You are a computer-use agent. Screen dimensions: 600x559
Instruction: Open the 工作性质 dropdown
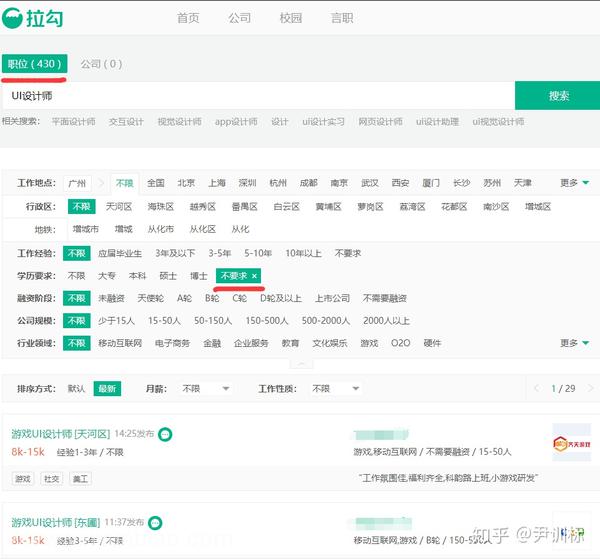[x=335, y=389]
